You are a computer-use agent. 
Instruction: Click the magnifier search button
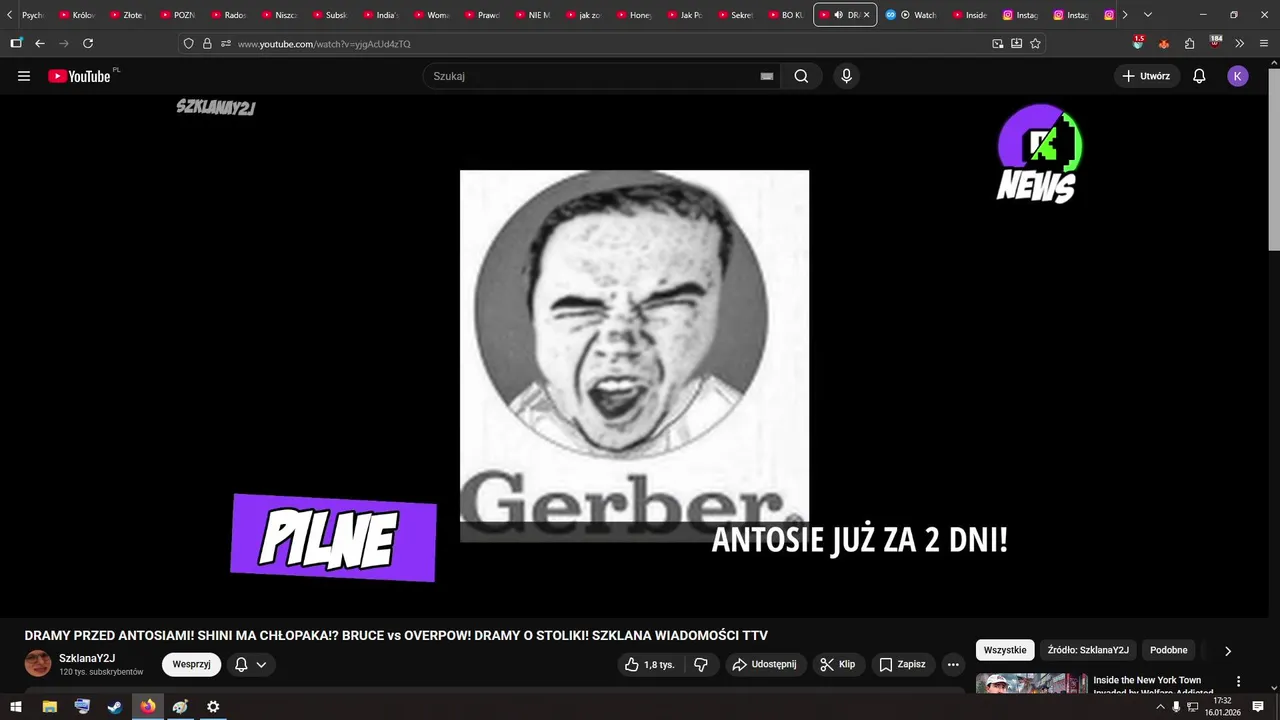(801, 76)
